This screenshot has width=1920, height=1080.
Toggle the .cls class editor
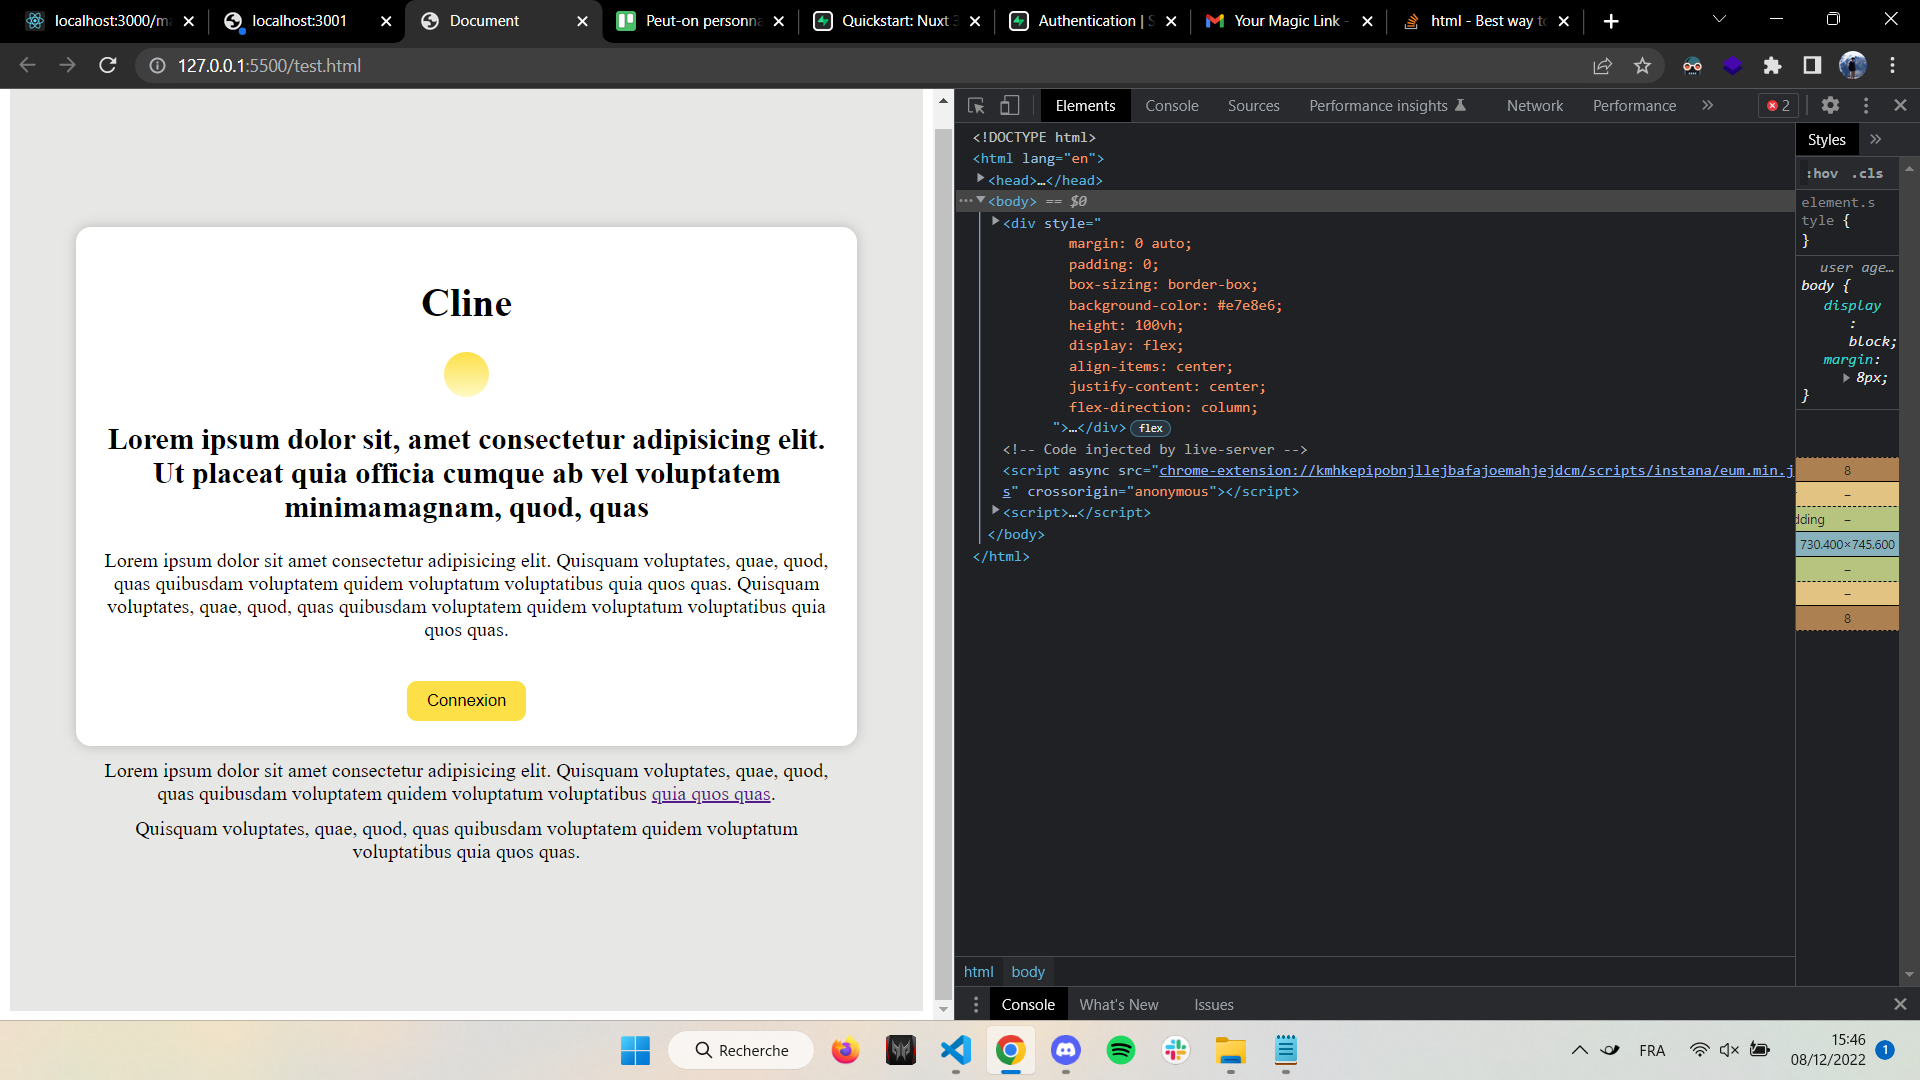coord(1867,173)
